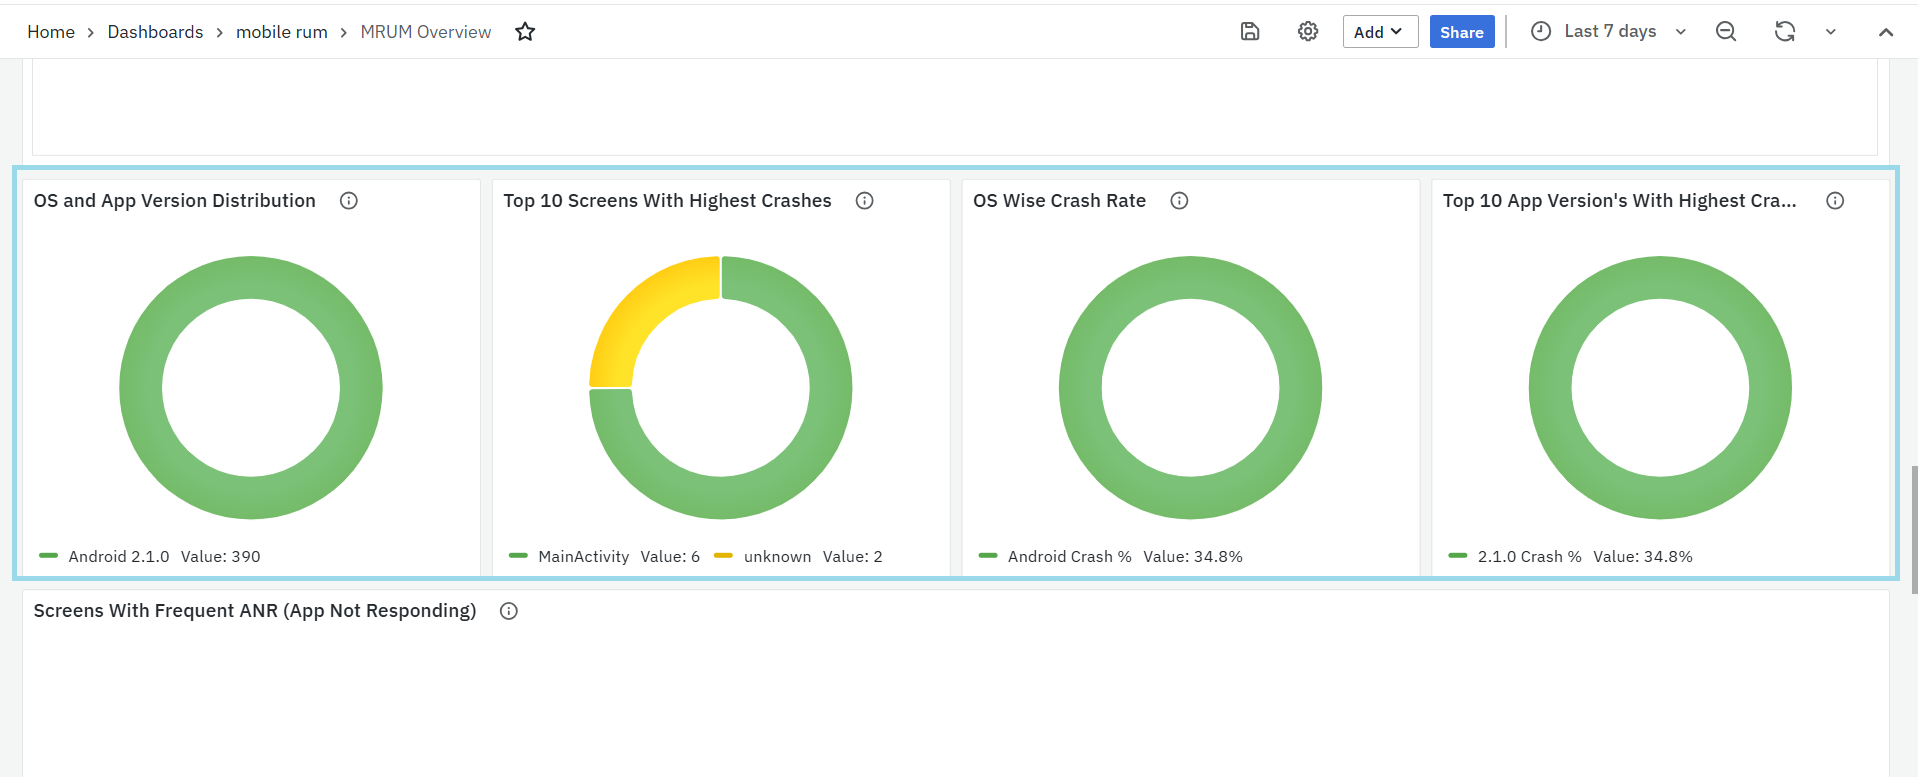Image resolution: width=1918 pixels, height=777 pixels.
Task: Show info for Top 10 Screens With Highest Crashes
Action: 865,201
